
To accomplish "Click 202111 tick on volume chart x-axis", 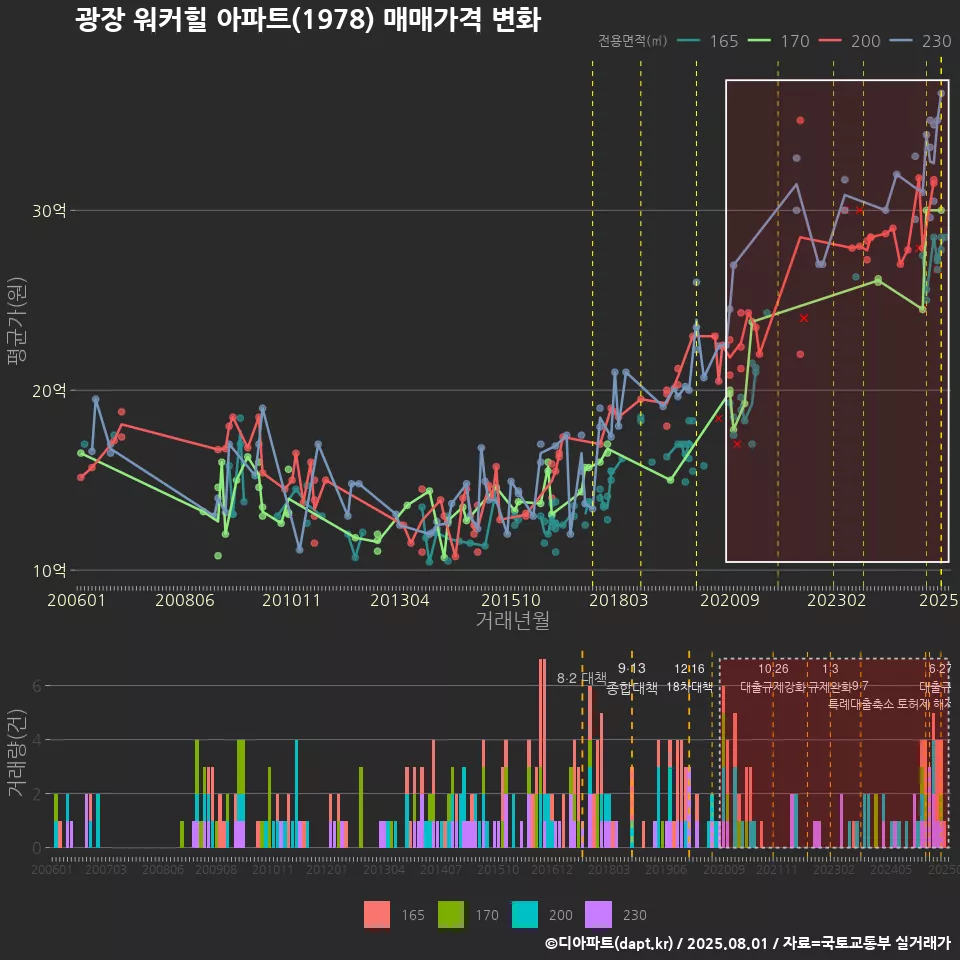I will pyautogui.click(x=776, y=869).
